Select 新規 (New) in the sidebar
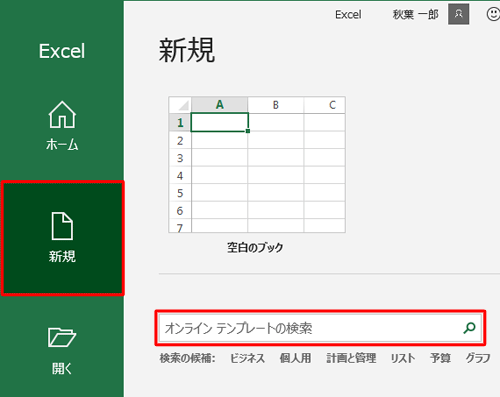The height and width of the screenshot is (397, 500). coord(63,238)
